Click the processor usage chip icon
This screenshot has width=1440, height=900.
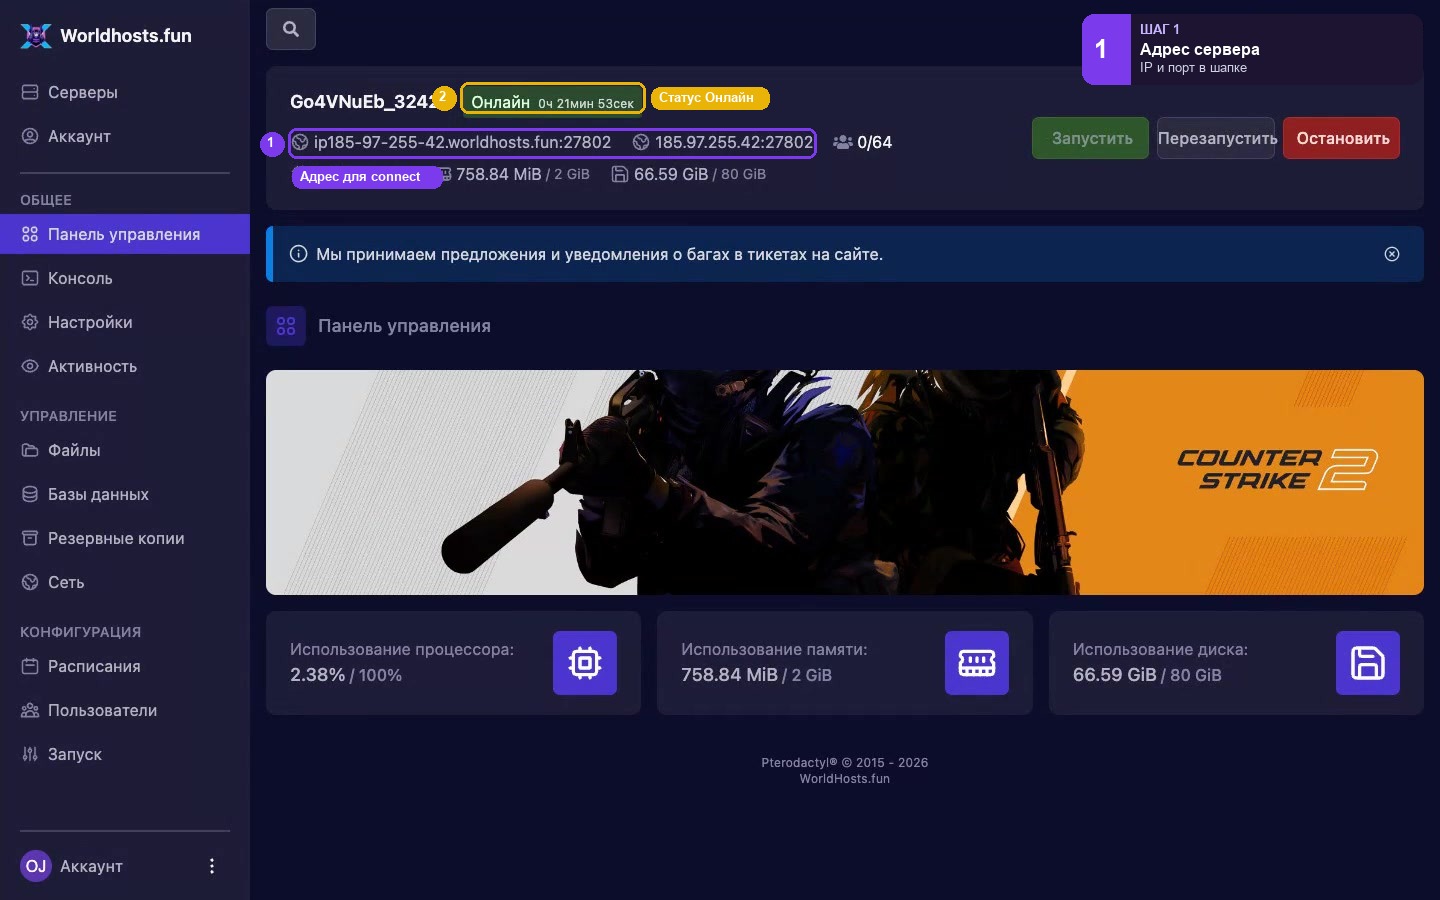[x=585, y=663]
